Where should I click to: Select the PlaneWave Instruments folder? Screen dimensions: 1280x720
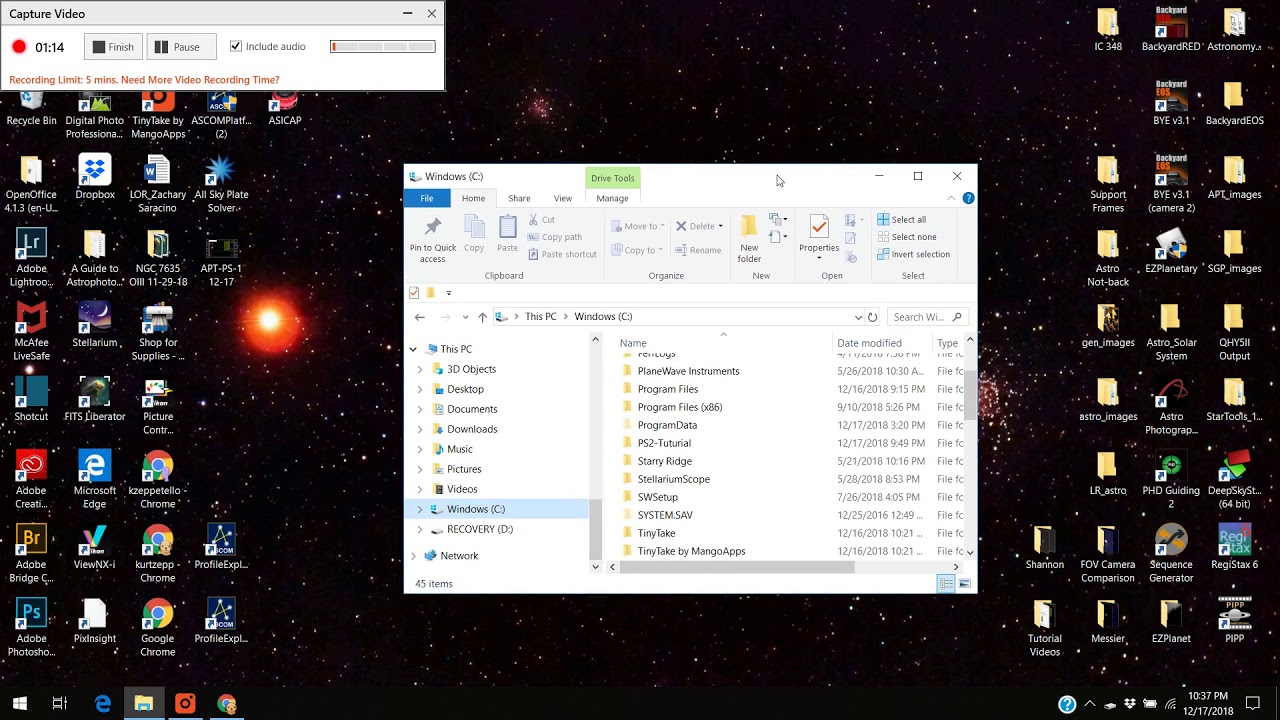point(688,371)
